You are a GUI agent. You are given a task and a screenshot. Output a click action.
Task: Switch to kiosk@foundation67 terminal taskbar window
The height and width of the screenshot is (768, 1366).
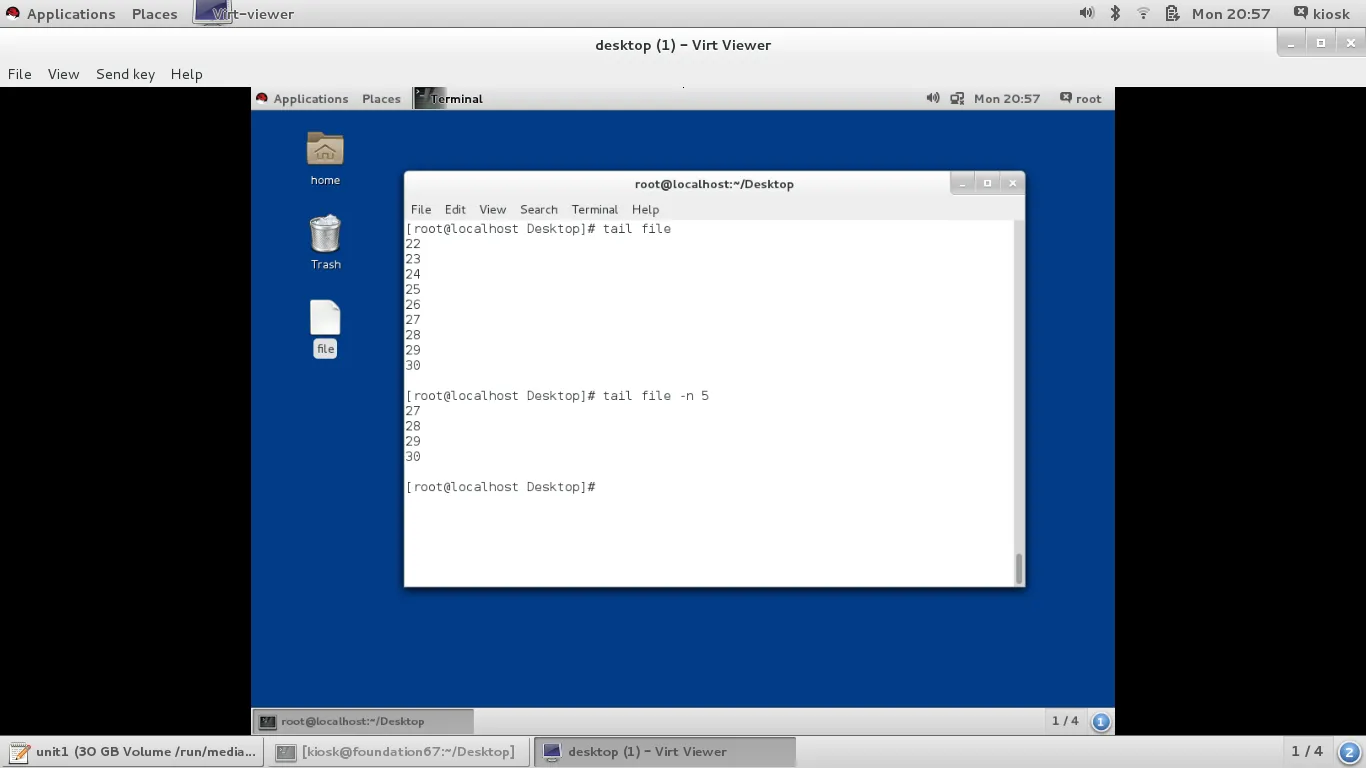coord(398,752)
